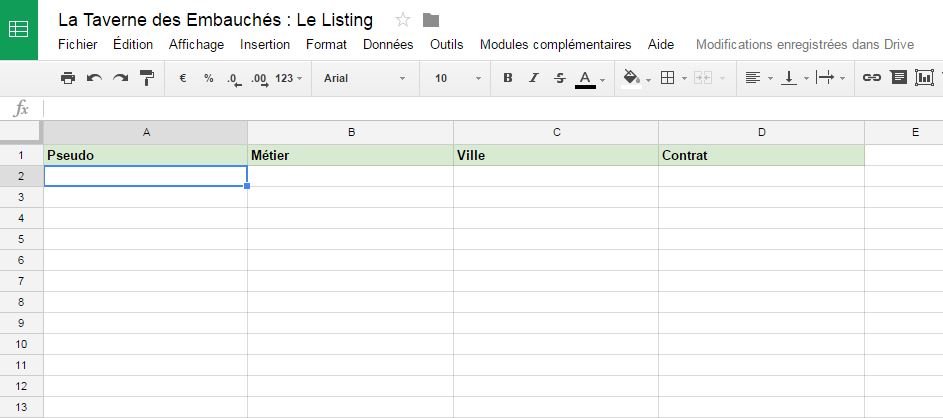Open the Données menu

[x=388, y=44]
